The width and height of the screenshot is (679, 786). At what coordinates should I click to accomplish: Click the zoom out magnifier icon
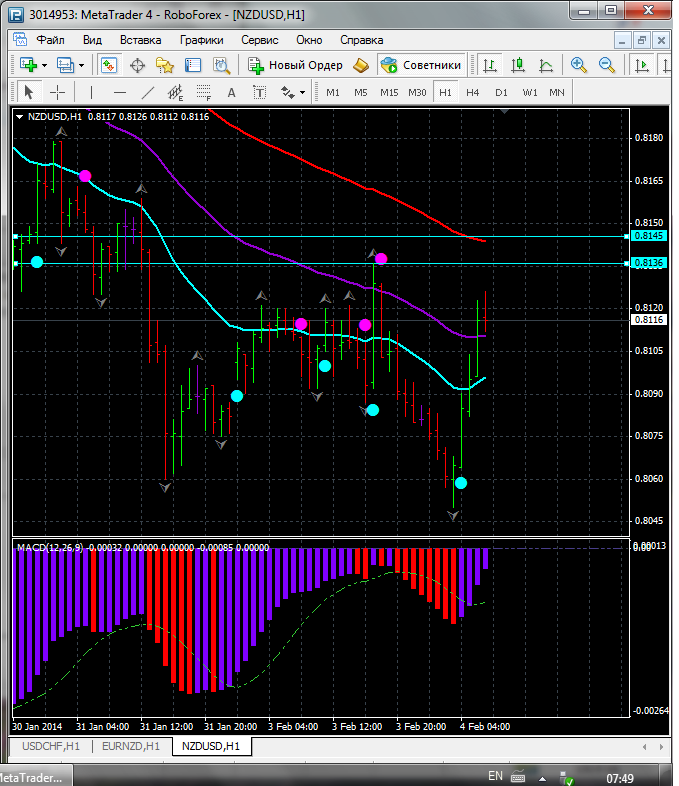pos(606,65)
